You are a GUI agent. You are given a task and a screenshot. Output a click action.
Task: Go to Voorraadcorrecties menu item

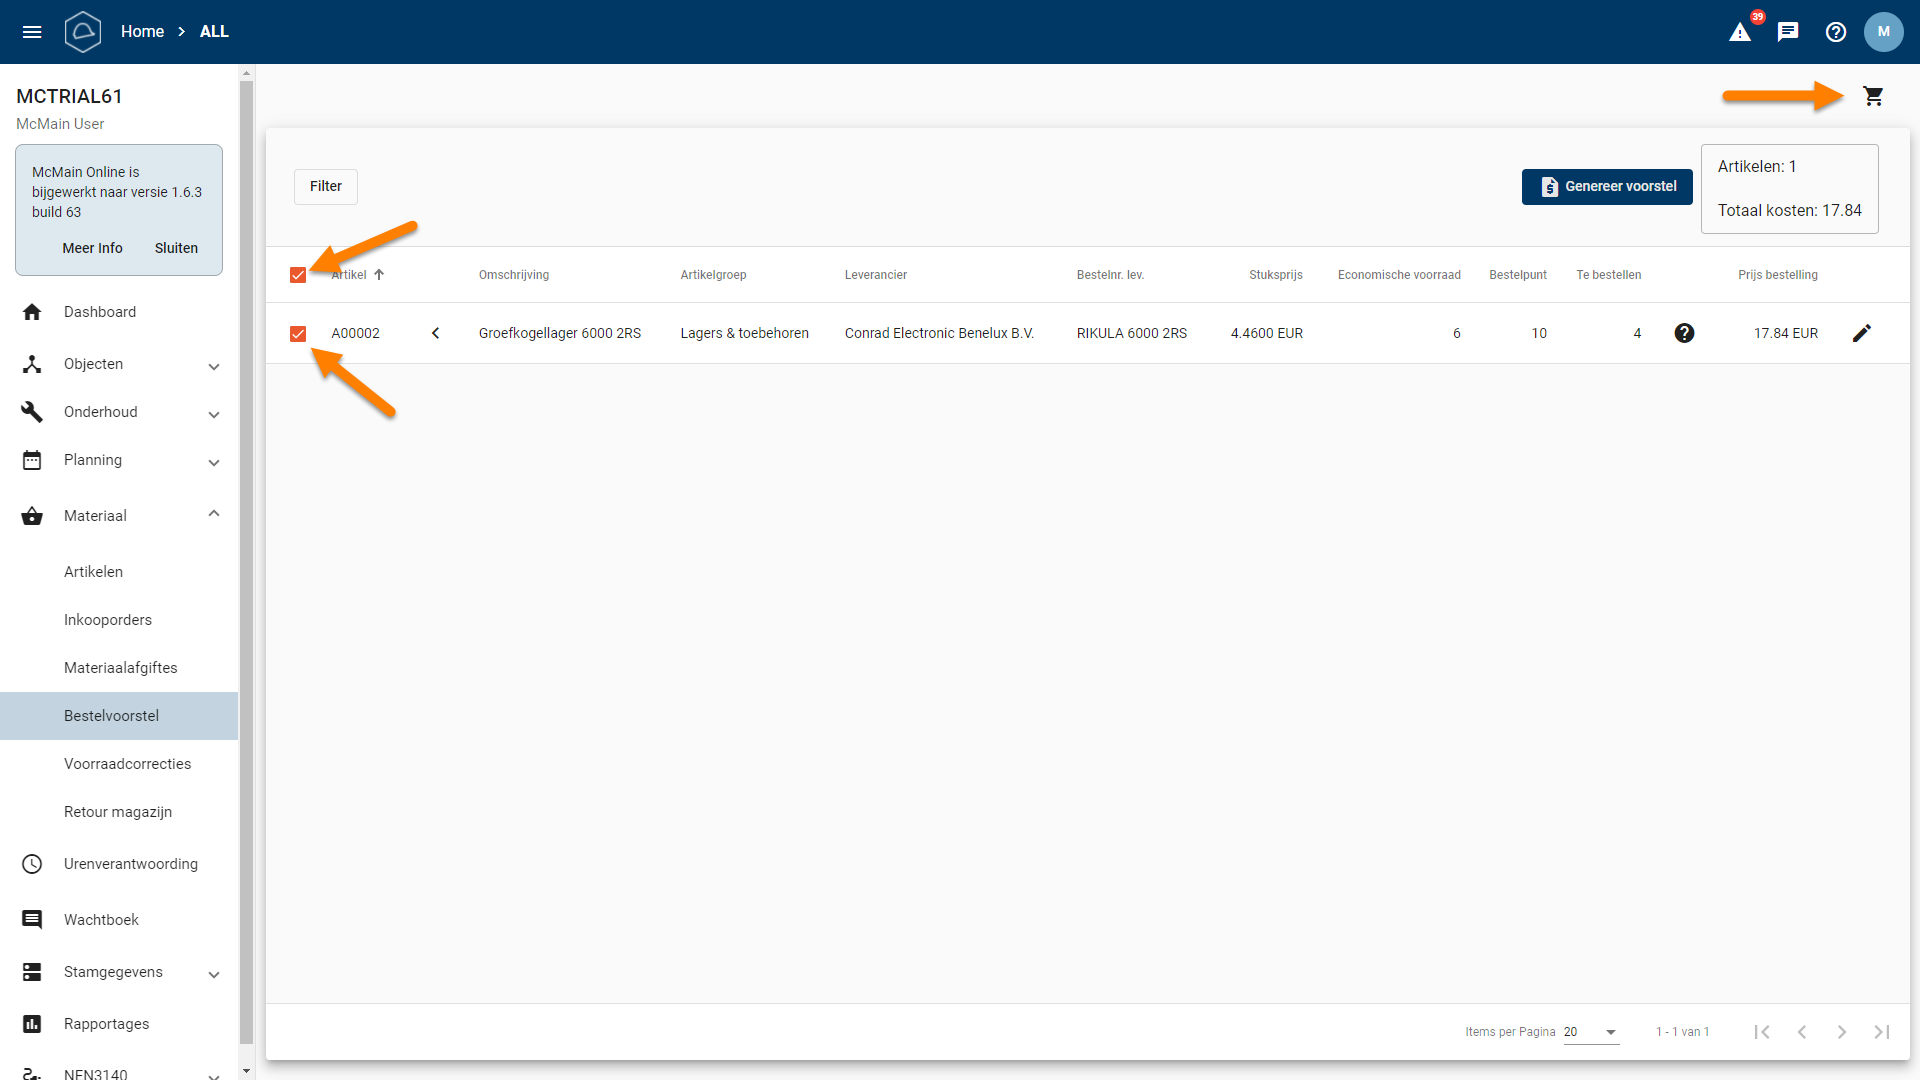tap(127, 764)
